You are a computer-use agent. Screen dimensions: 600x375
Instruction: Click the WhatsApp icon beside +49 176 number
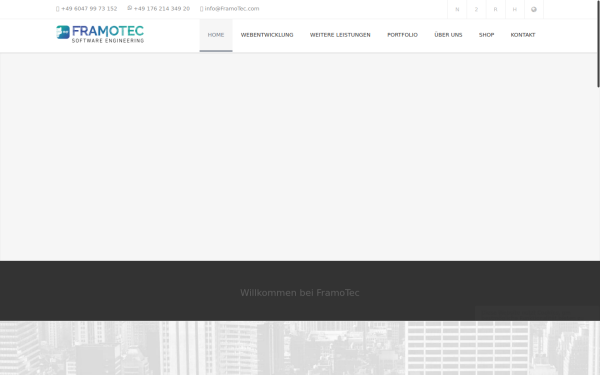click(130, 8)
